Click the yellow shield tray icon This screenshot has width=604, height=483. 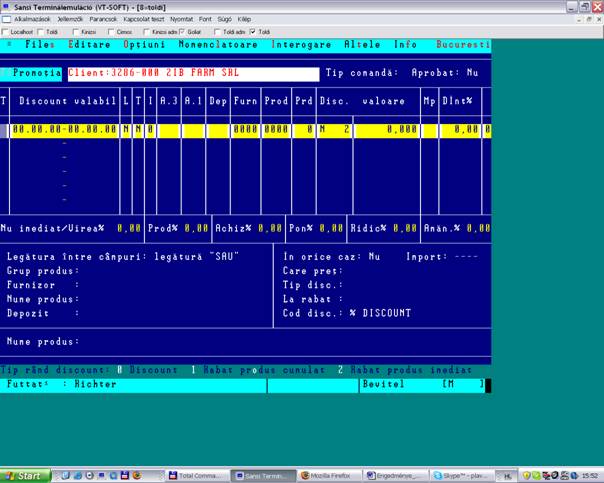pyautogui.click(x=527, y=476)
